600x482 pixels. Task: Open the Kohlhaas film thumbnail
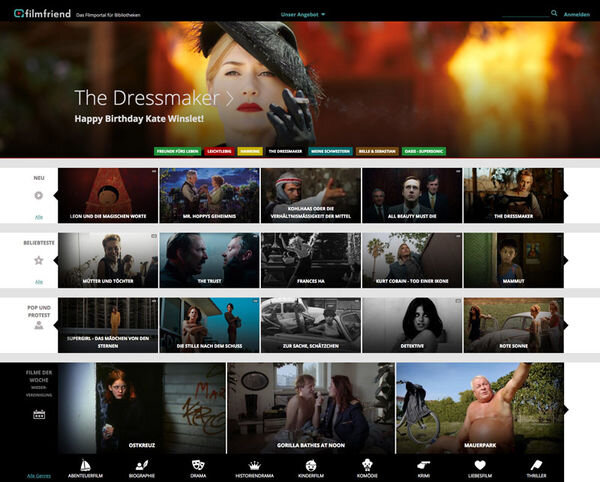[x=311, y=195]
